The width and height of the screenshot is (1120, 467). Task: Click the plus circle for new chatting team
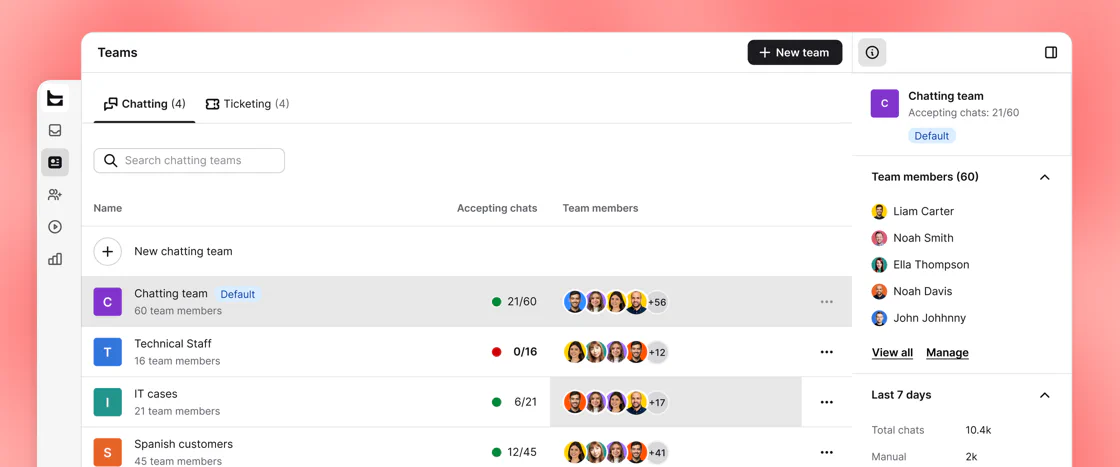click(x=108, y=251)
